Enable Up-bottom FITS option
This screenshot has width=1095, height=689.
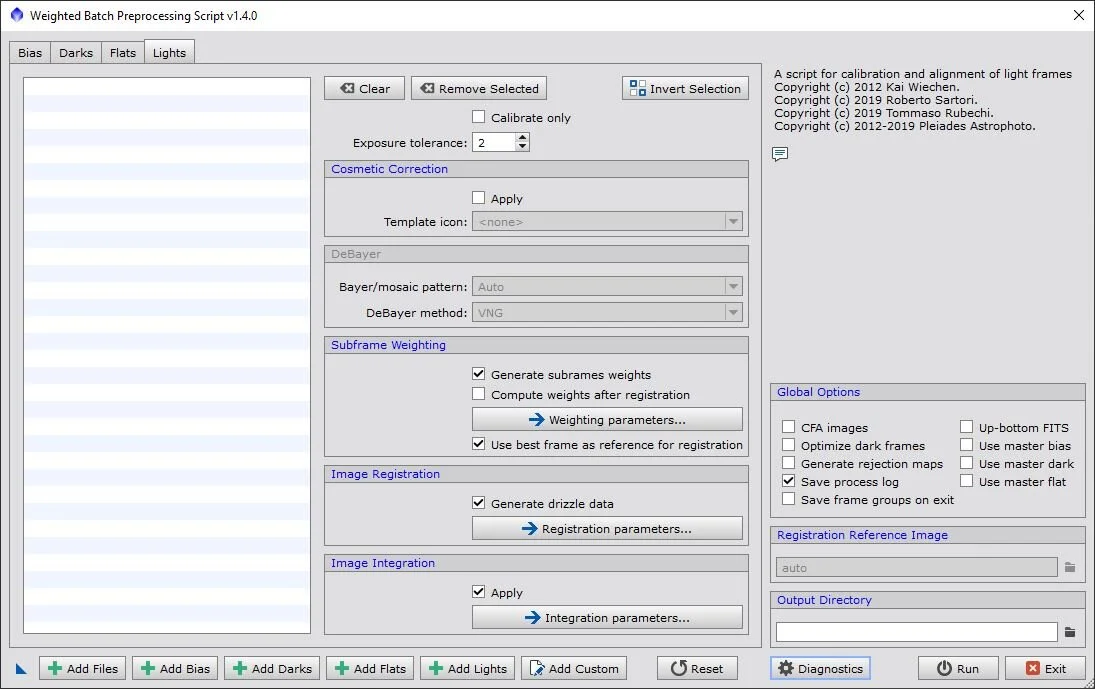(967, 427)
